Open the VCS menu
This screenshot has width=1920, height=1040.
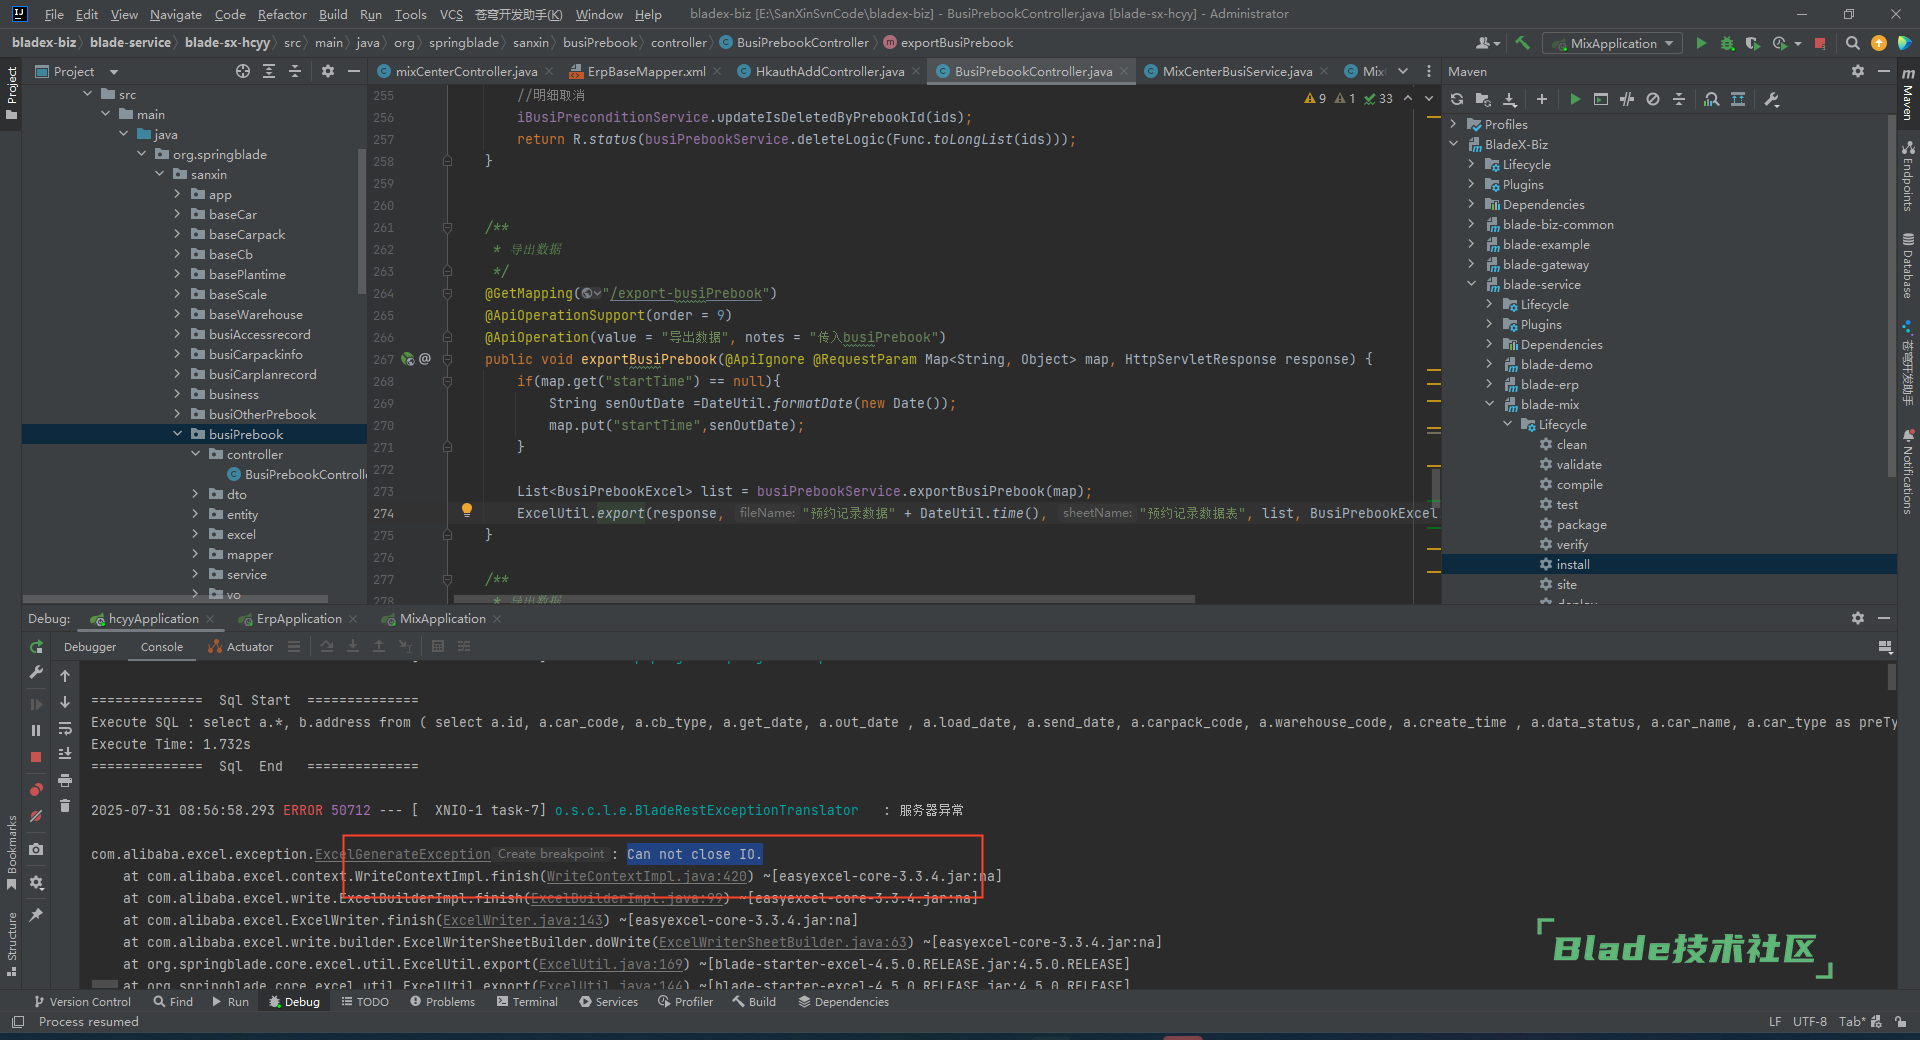pyautogui.click(x=451, y=14)
